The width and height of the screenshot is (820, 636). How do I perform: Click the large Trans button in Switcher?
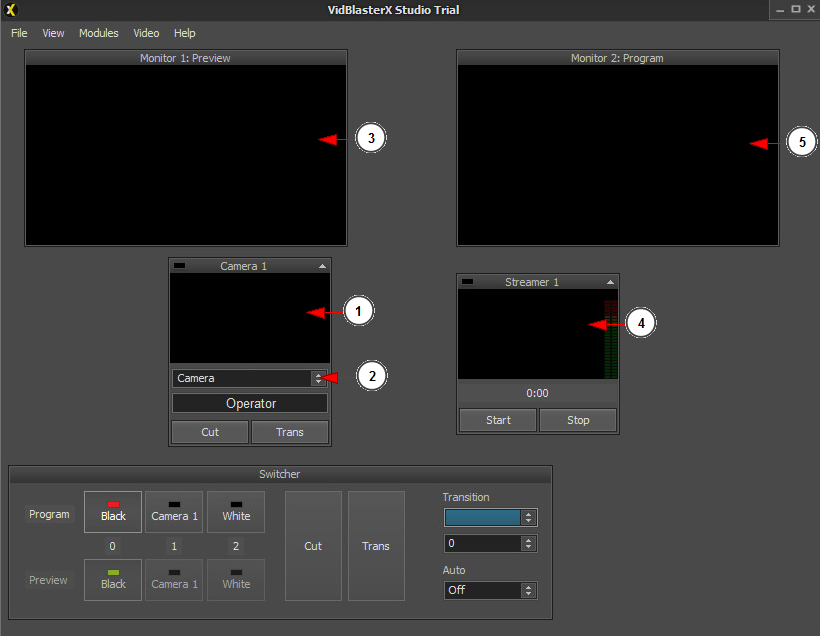[376, 546]
